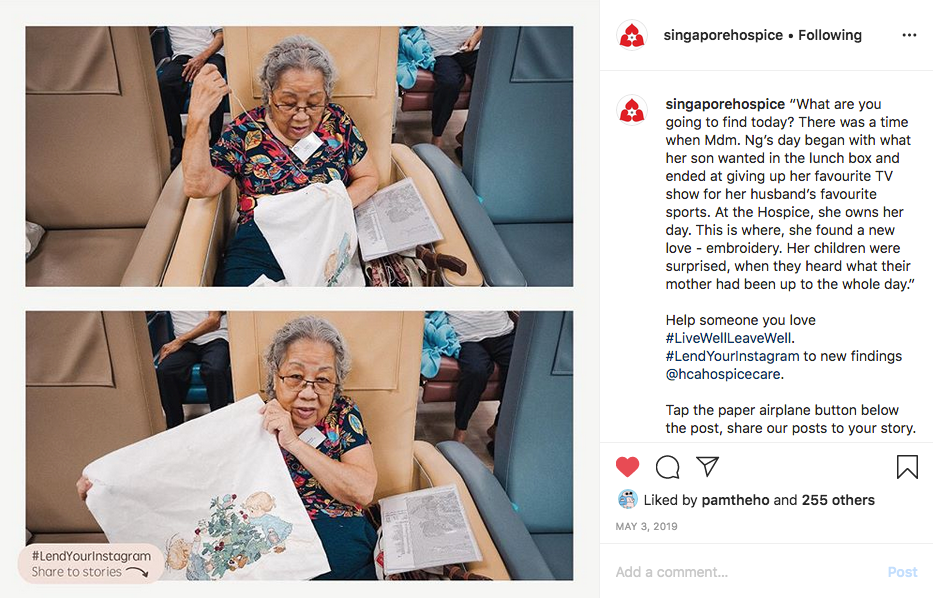Save post using bookmark icon
The image size is (933, 598).
[907, 467]
